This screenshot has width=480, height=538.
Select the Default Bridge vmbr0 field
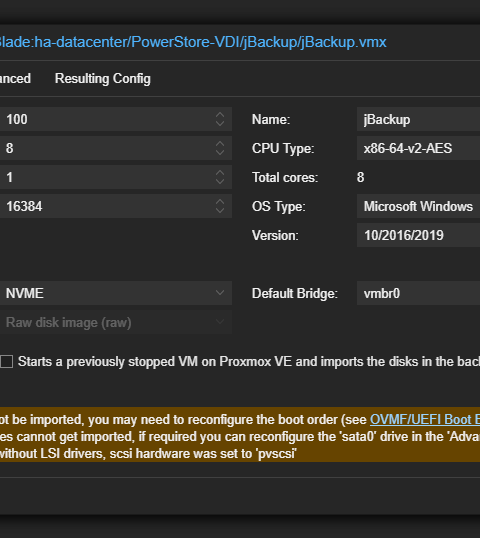coord(418,293)
